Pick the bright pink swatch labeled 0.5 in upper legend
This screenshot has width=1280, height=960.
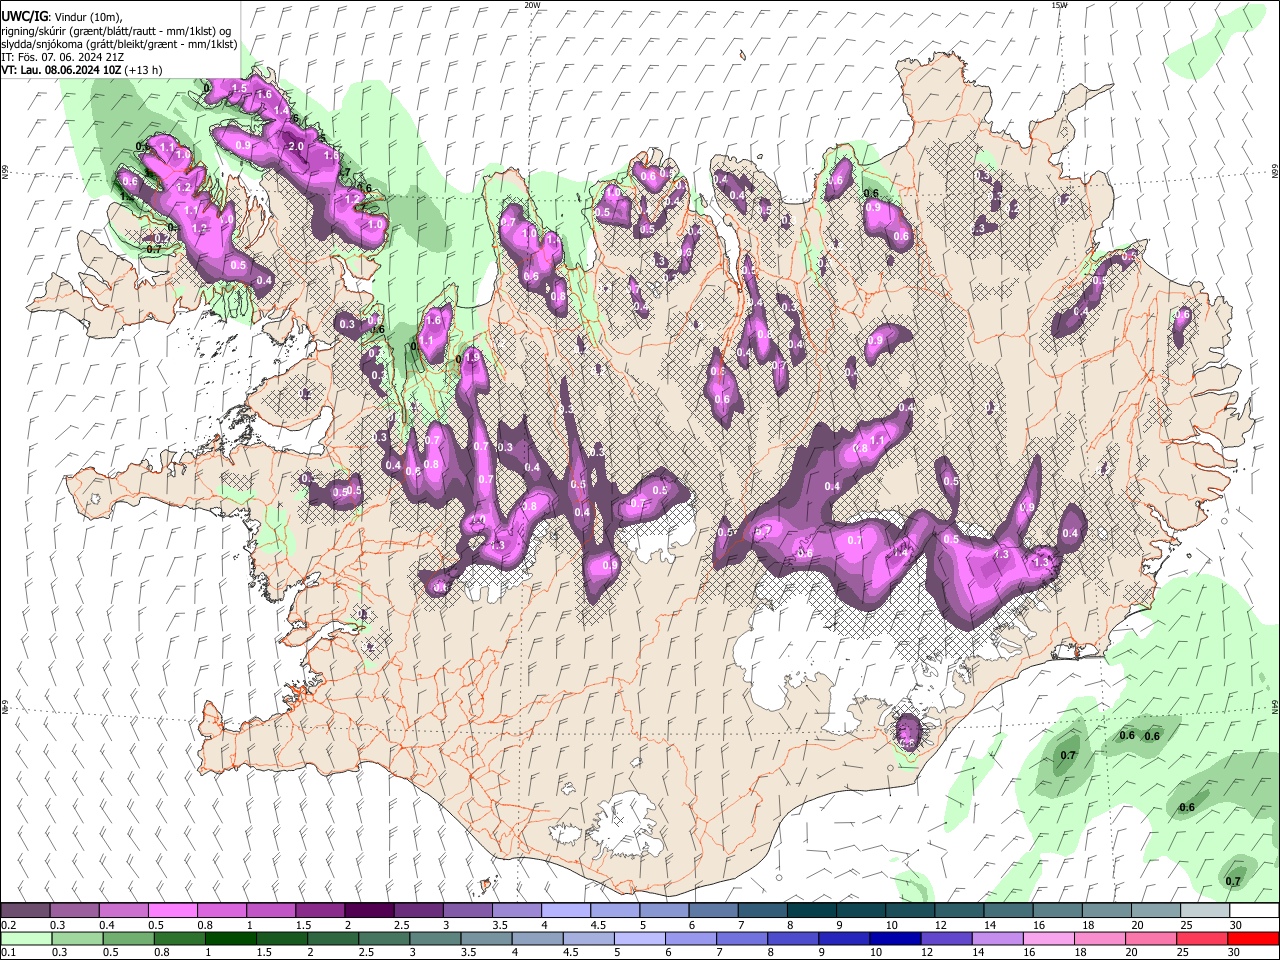pos(172,911)
